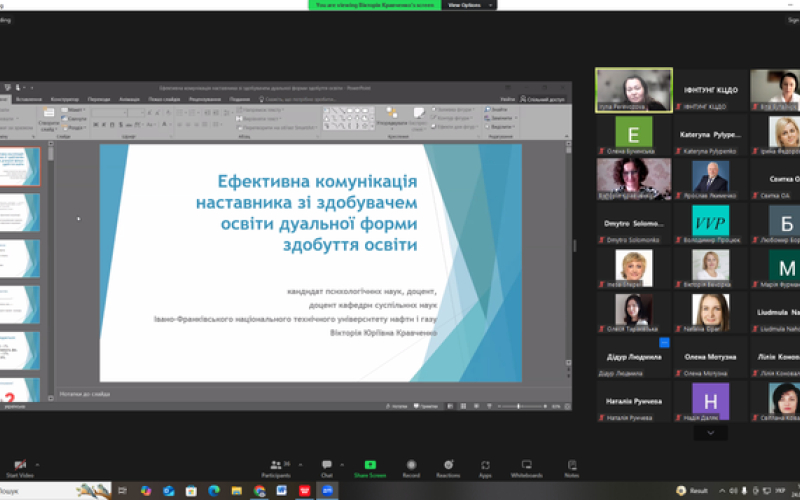Click the slide title text
800x500 pixels.
coord(306,213)
